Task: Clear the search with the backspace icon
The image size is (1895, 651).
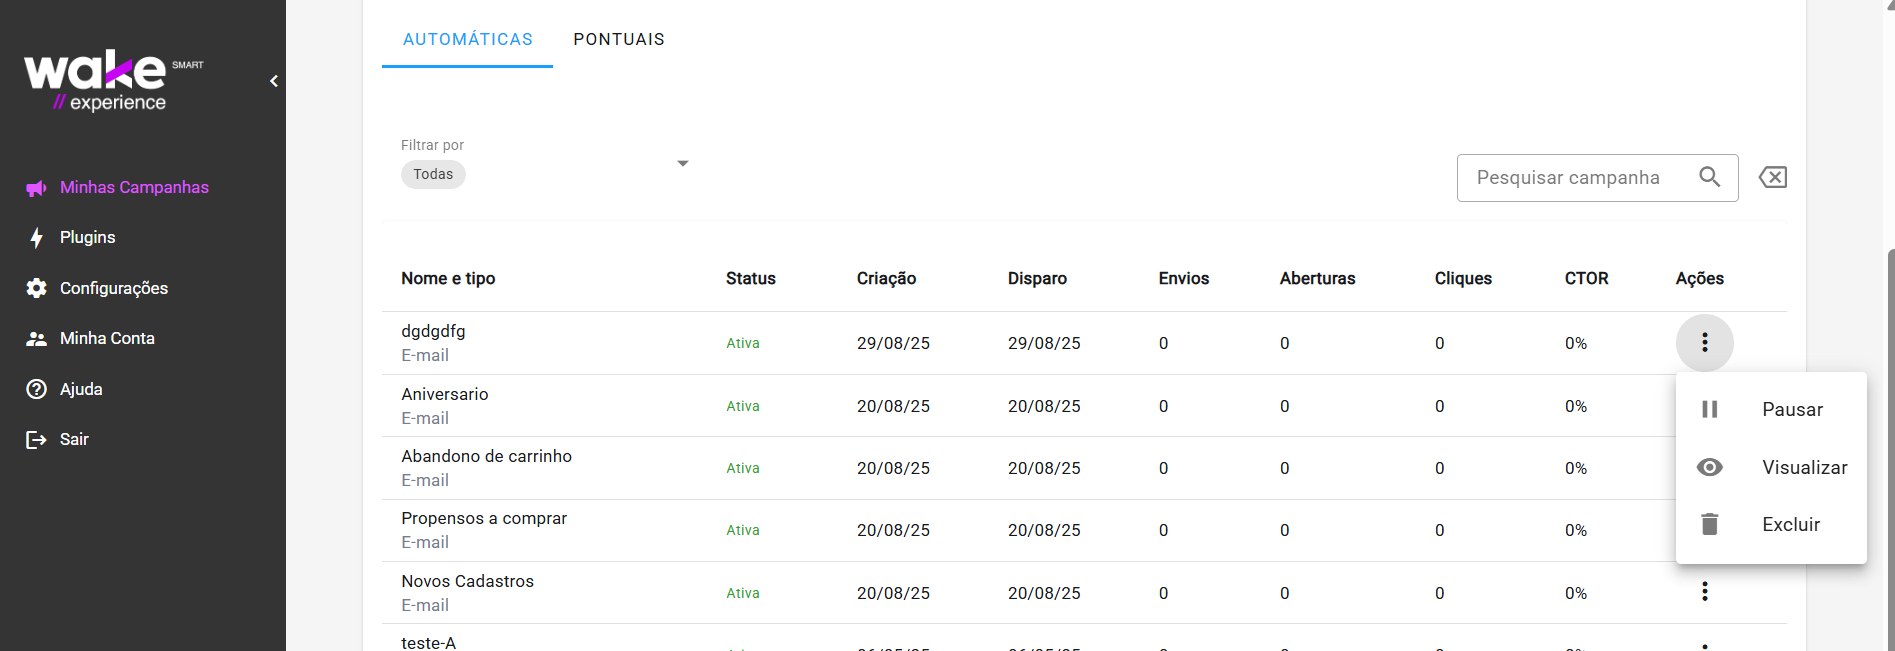Action: [1773, 178]
